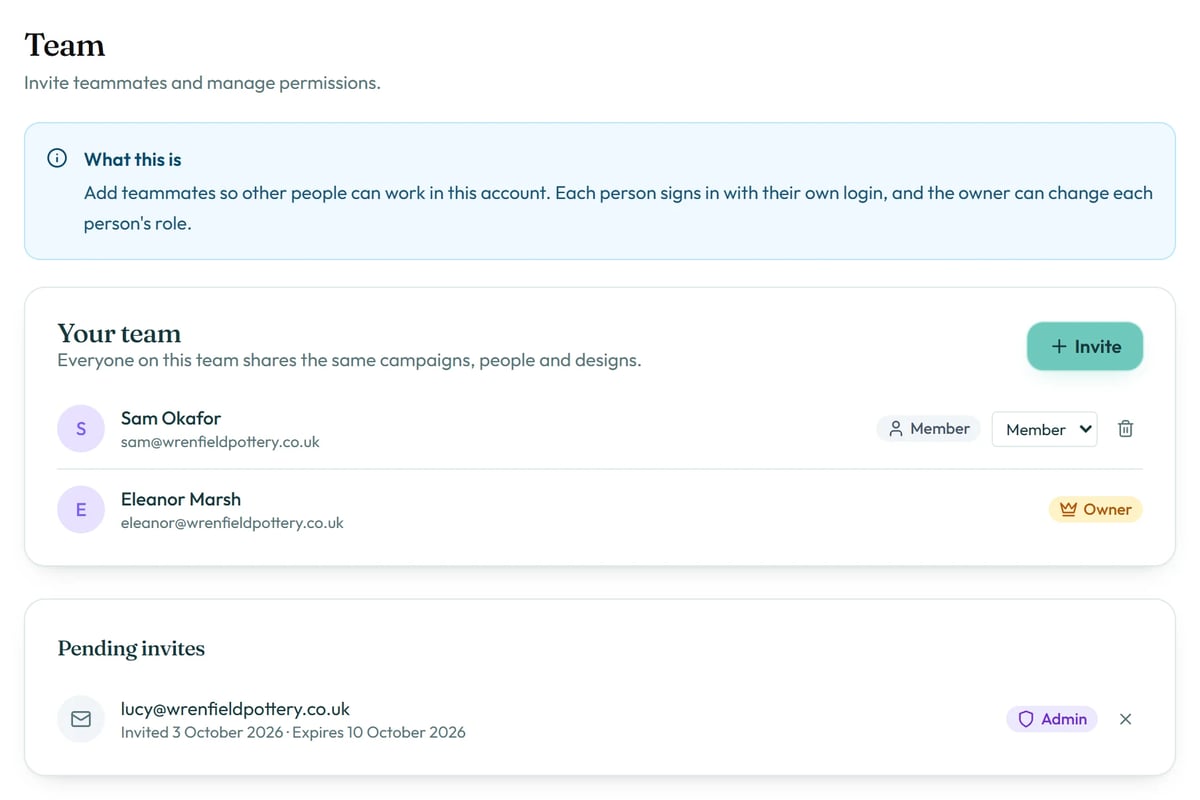Click the Pending invites heading

[131, 649]
